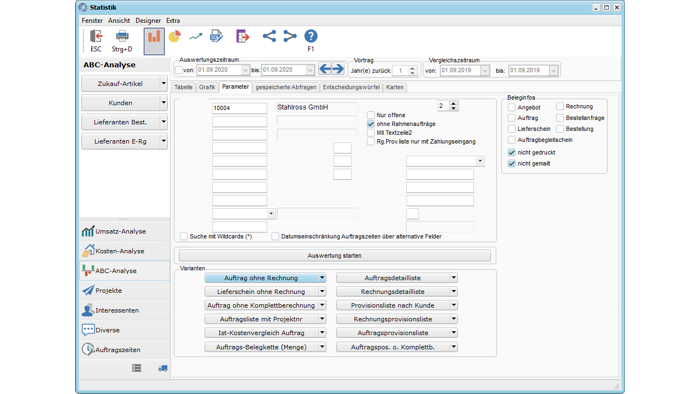Open the Extra menu
700x394 pixels.
coord(173,21)
